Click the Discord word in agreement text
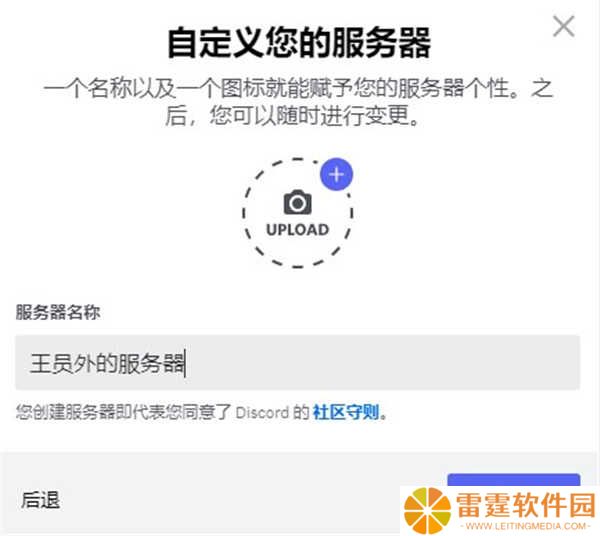 point(262,412)
